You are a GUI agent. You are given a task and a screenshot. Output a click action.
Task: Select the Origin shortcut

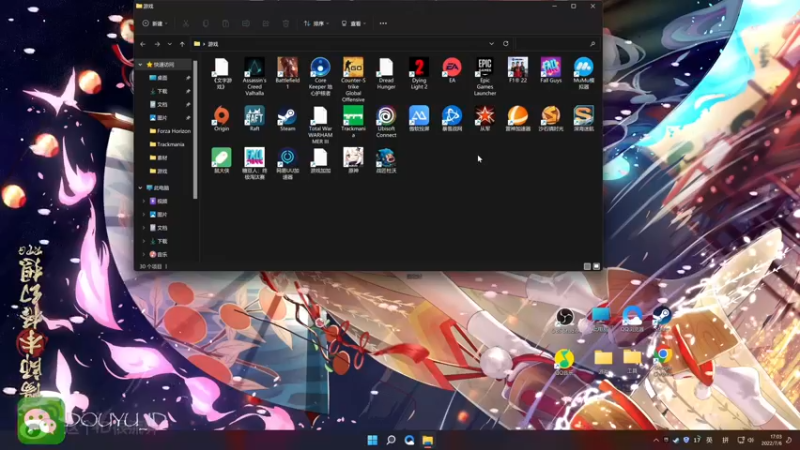click(x=221, y=119)
